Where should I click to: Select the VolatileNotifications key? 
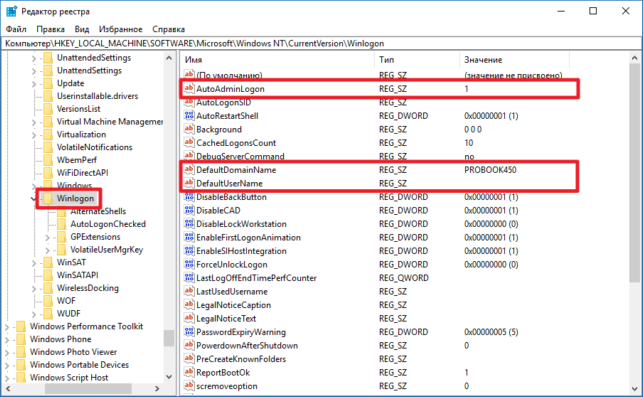[x=94, y=147]
